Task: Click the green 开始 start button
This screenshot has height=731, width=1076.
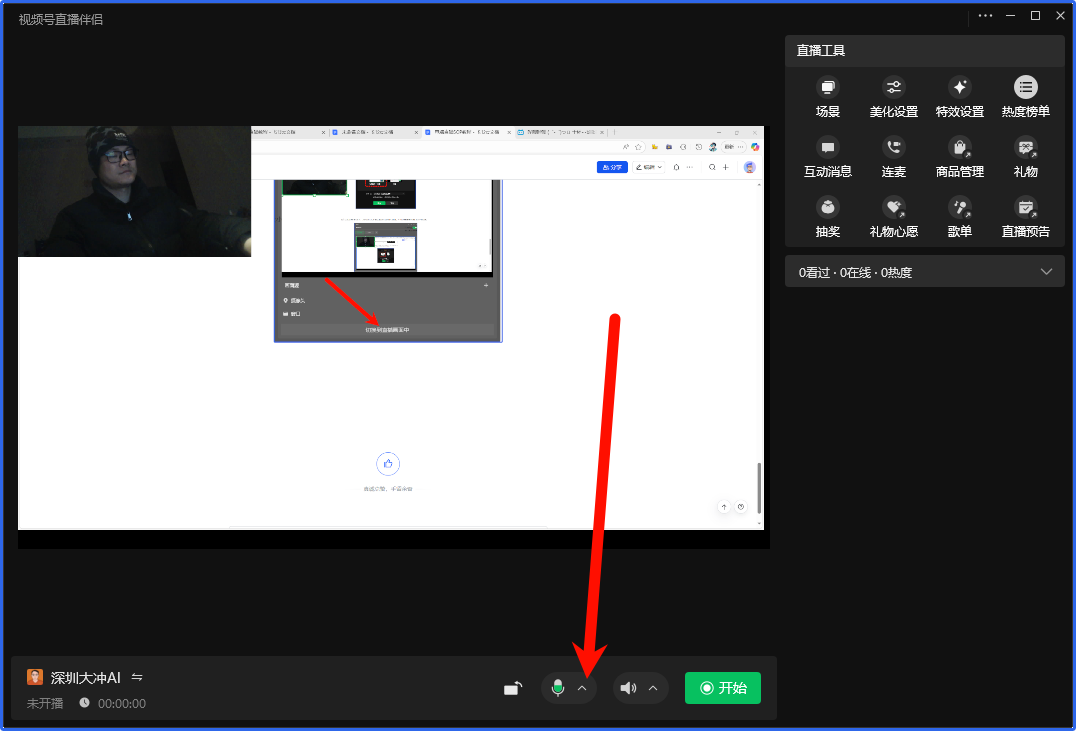Action: 722,688
